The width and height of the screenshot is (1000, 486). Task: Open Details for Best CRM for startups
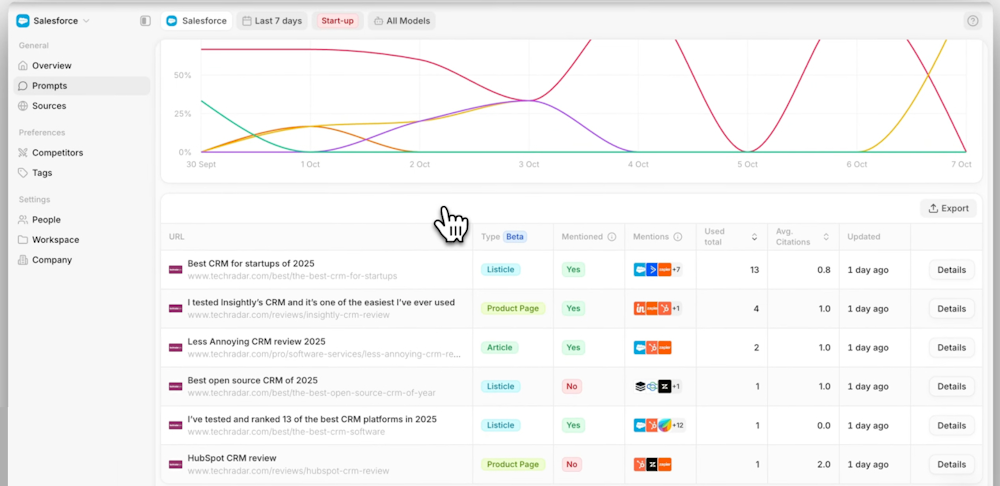(x=951, y=270)
